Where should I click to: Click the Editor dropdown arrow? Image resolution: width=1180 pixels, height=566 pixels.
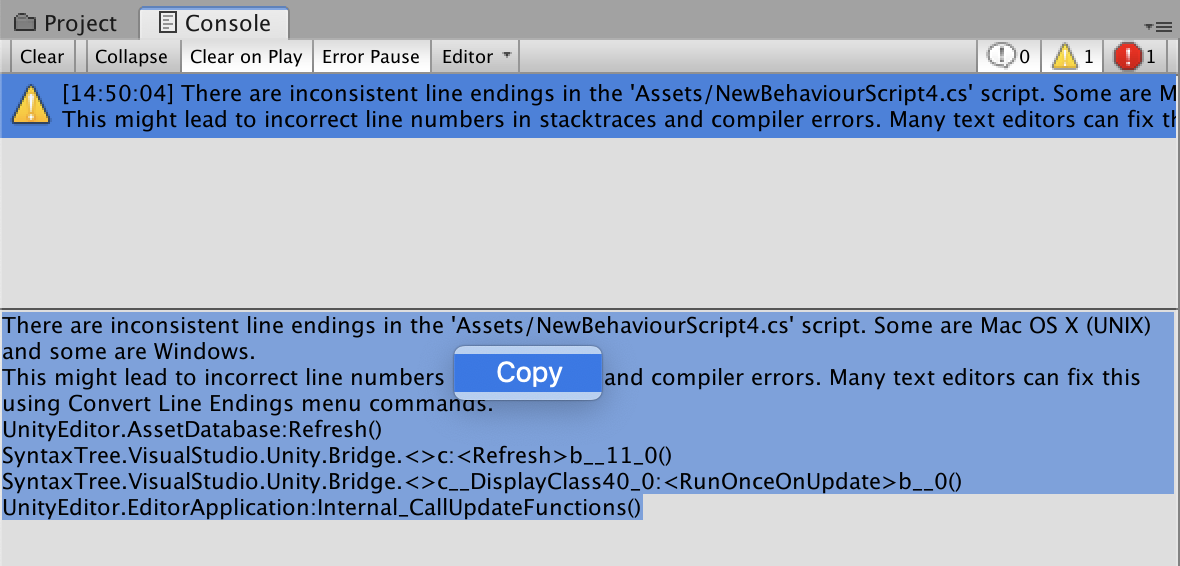[506, 56]
